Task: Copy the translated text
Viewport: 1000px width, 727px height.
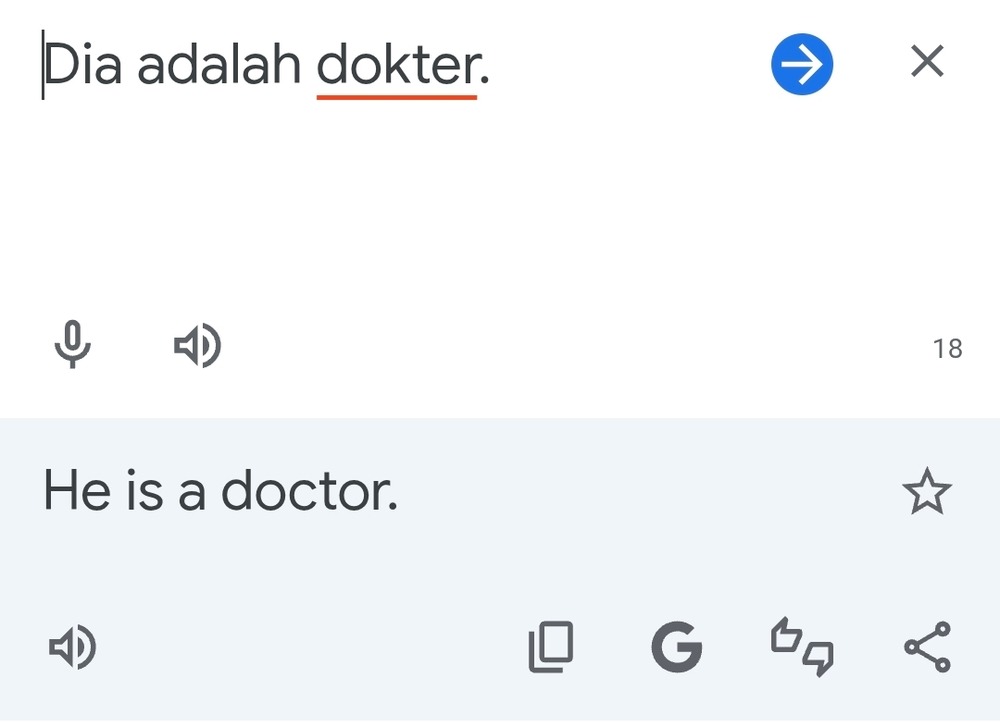Action: 550,647
